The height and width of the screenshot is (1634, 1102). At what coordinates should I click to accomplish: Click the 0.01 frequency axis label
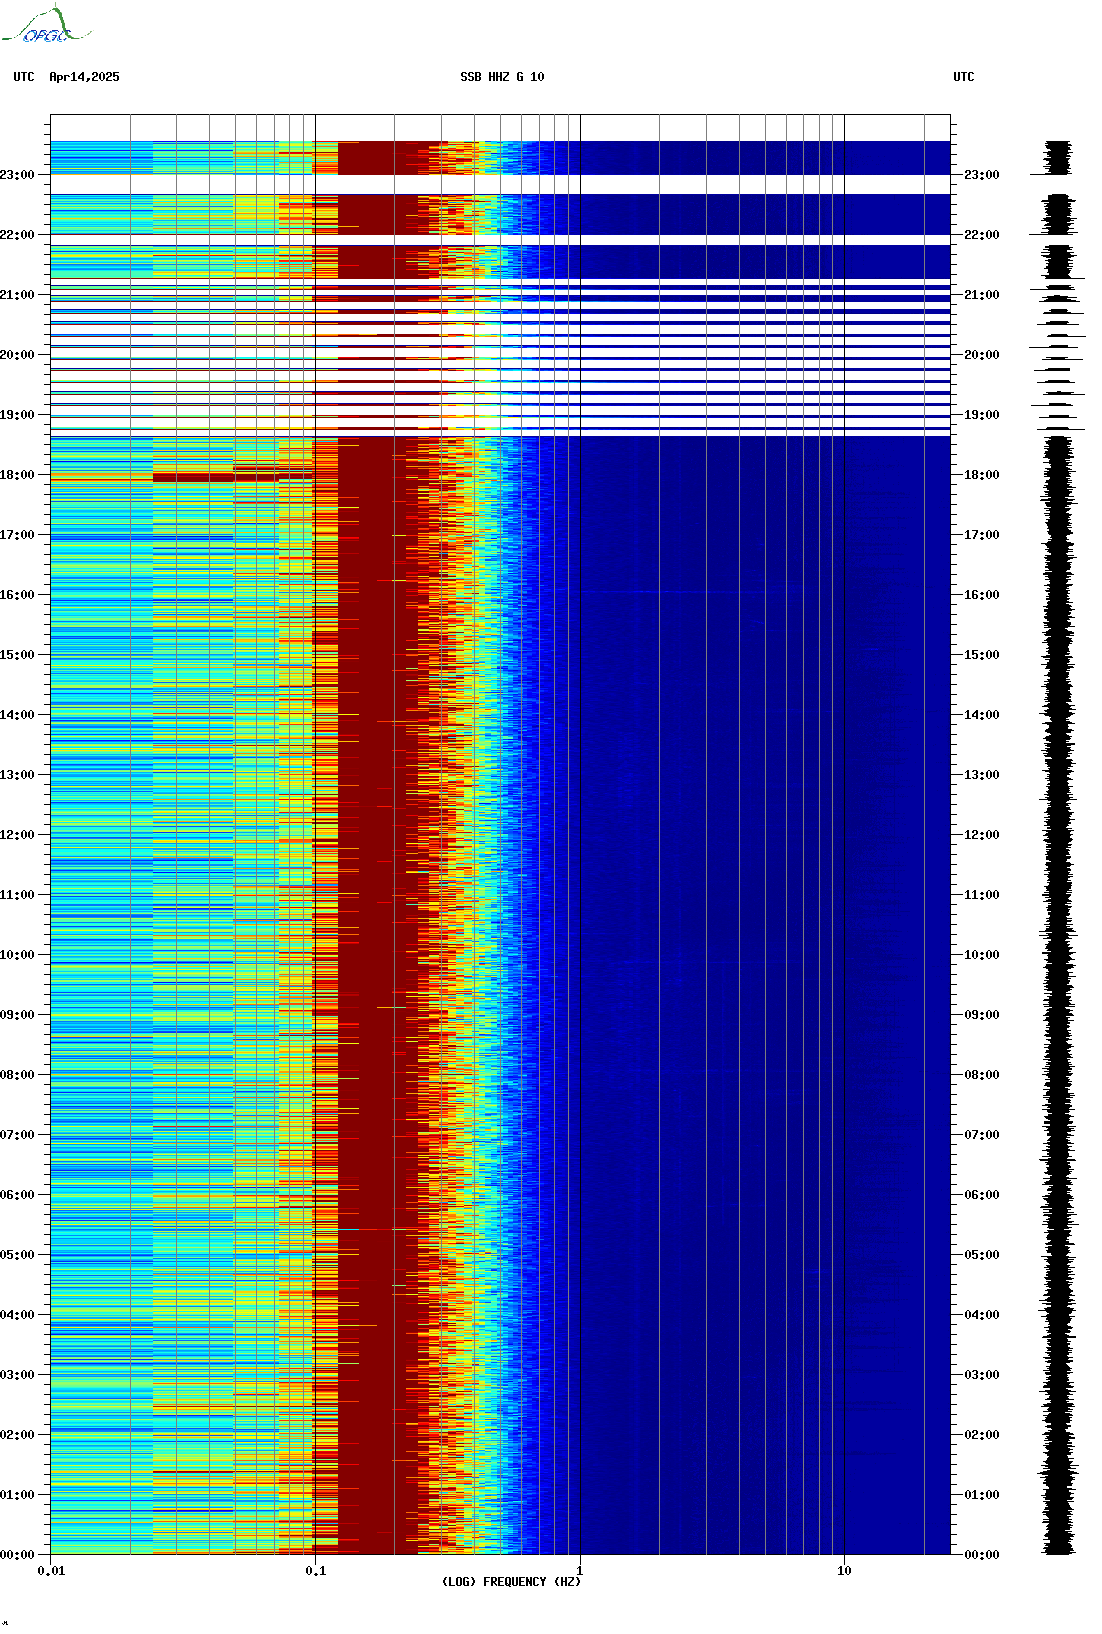(x=51, y=1571)
